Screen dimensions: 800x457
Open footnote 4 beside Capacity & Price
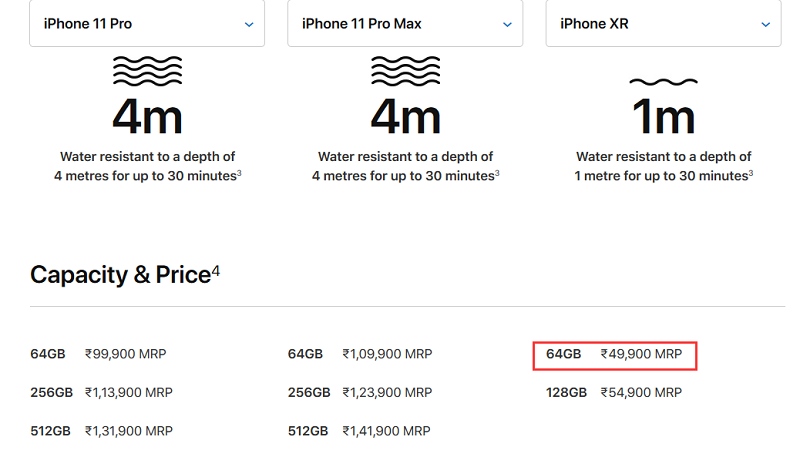click(216, 270)
